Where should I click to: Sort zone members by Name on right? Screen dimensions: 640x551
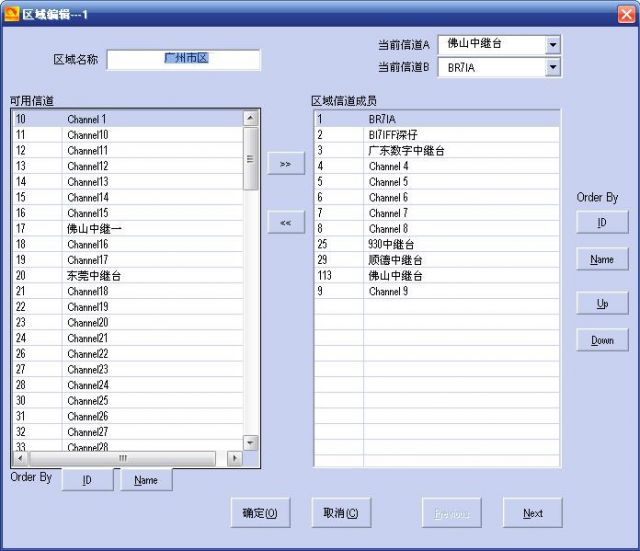pos(602,259)
